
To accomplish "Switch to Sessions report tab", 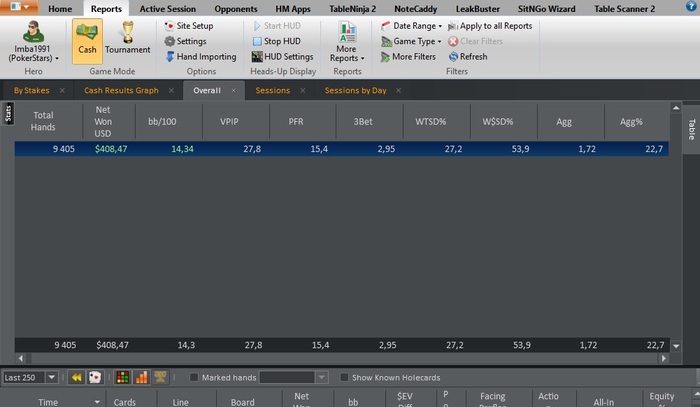I will 272,90.
